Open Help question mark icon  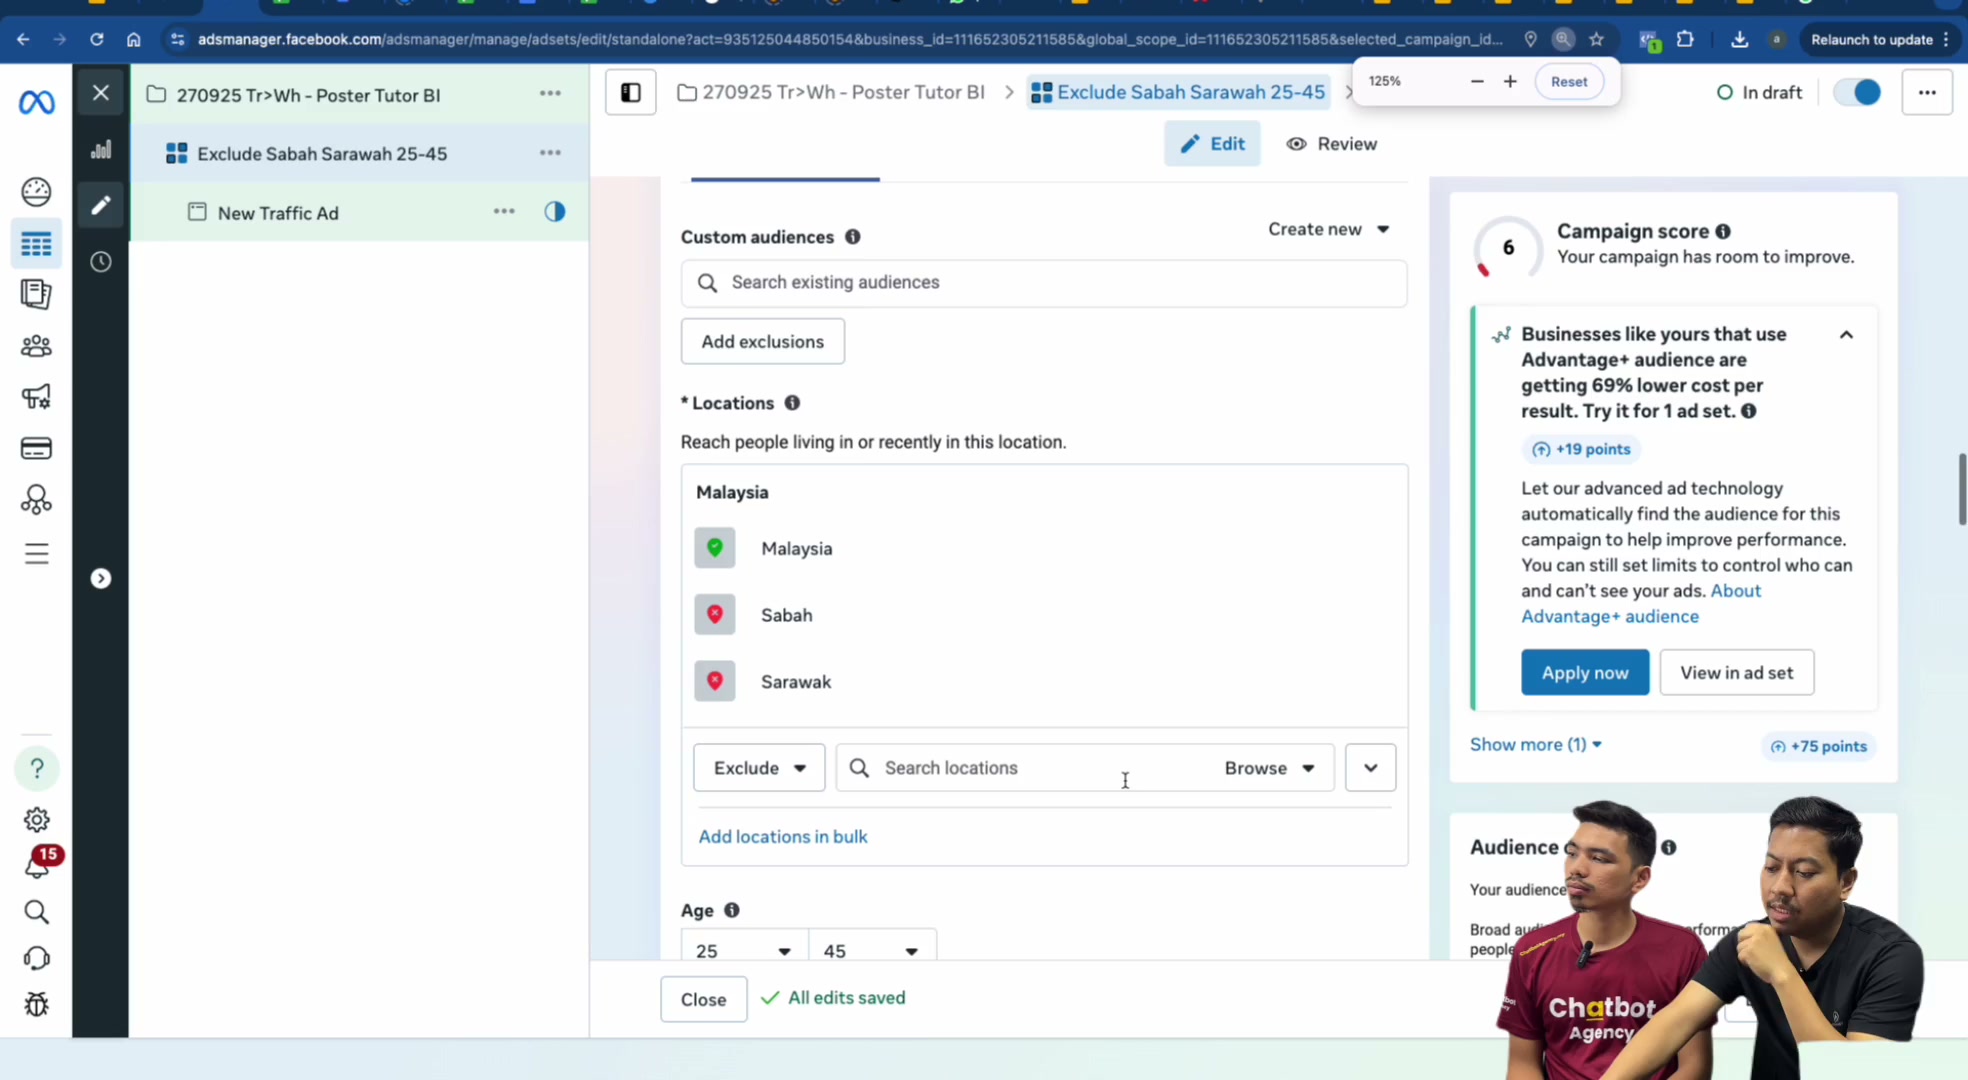click(37, 768)
